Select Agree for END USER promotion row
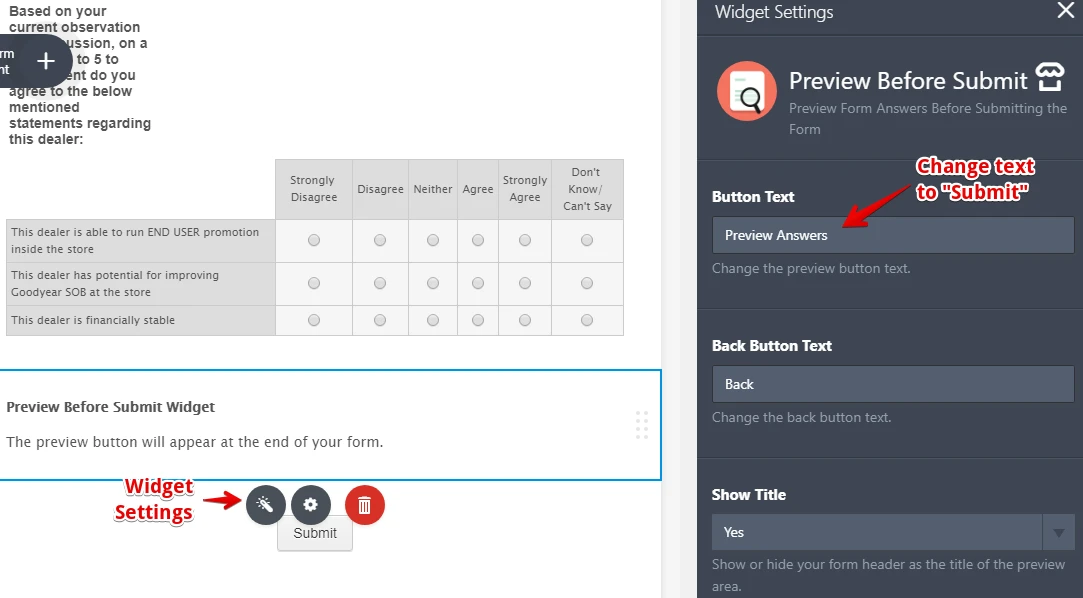Viewport: 1083px width, 598px height. pos(477,240)
